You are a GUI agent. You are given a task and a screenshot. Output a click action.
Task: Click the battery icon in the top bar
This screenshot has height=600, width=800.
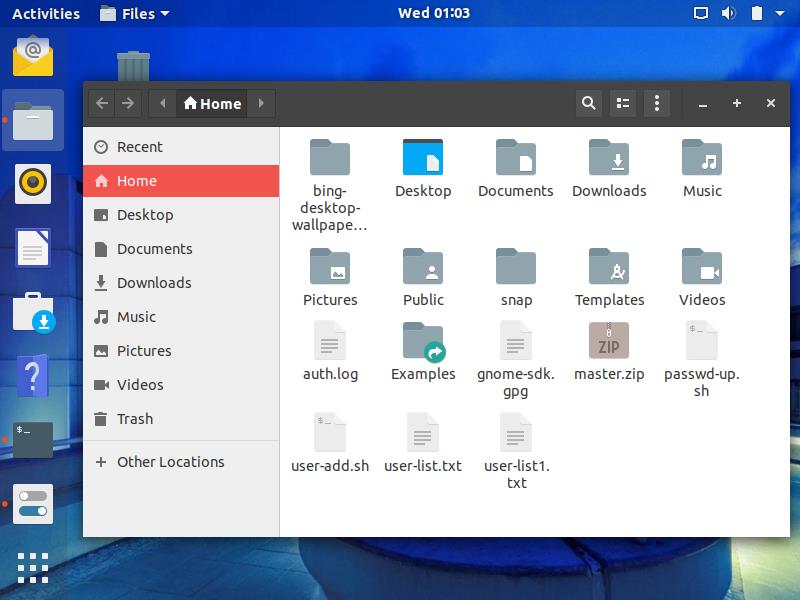click(757, 13)
